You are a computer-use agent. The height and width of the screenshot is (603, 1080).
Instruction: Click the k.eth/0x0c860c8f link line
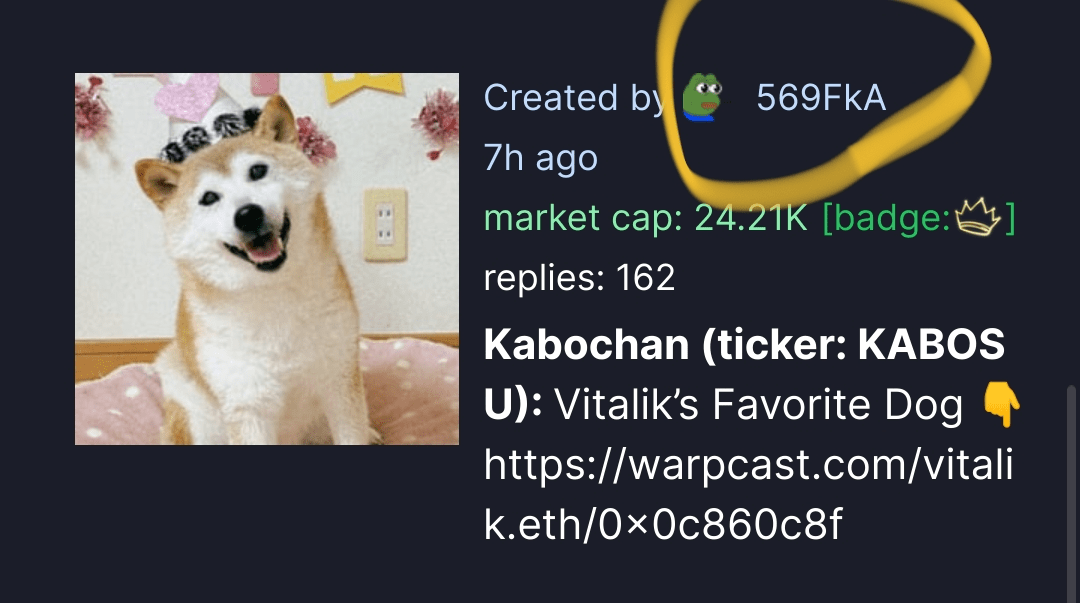click(663, 524)
